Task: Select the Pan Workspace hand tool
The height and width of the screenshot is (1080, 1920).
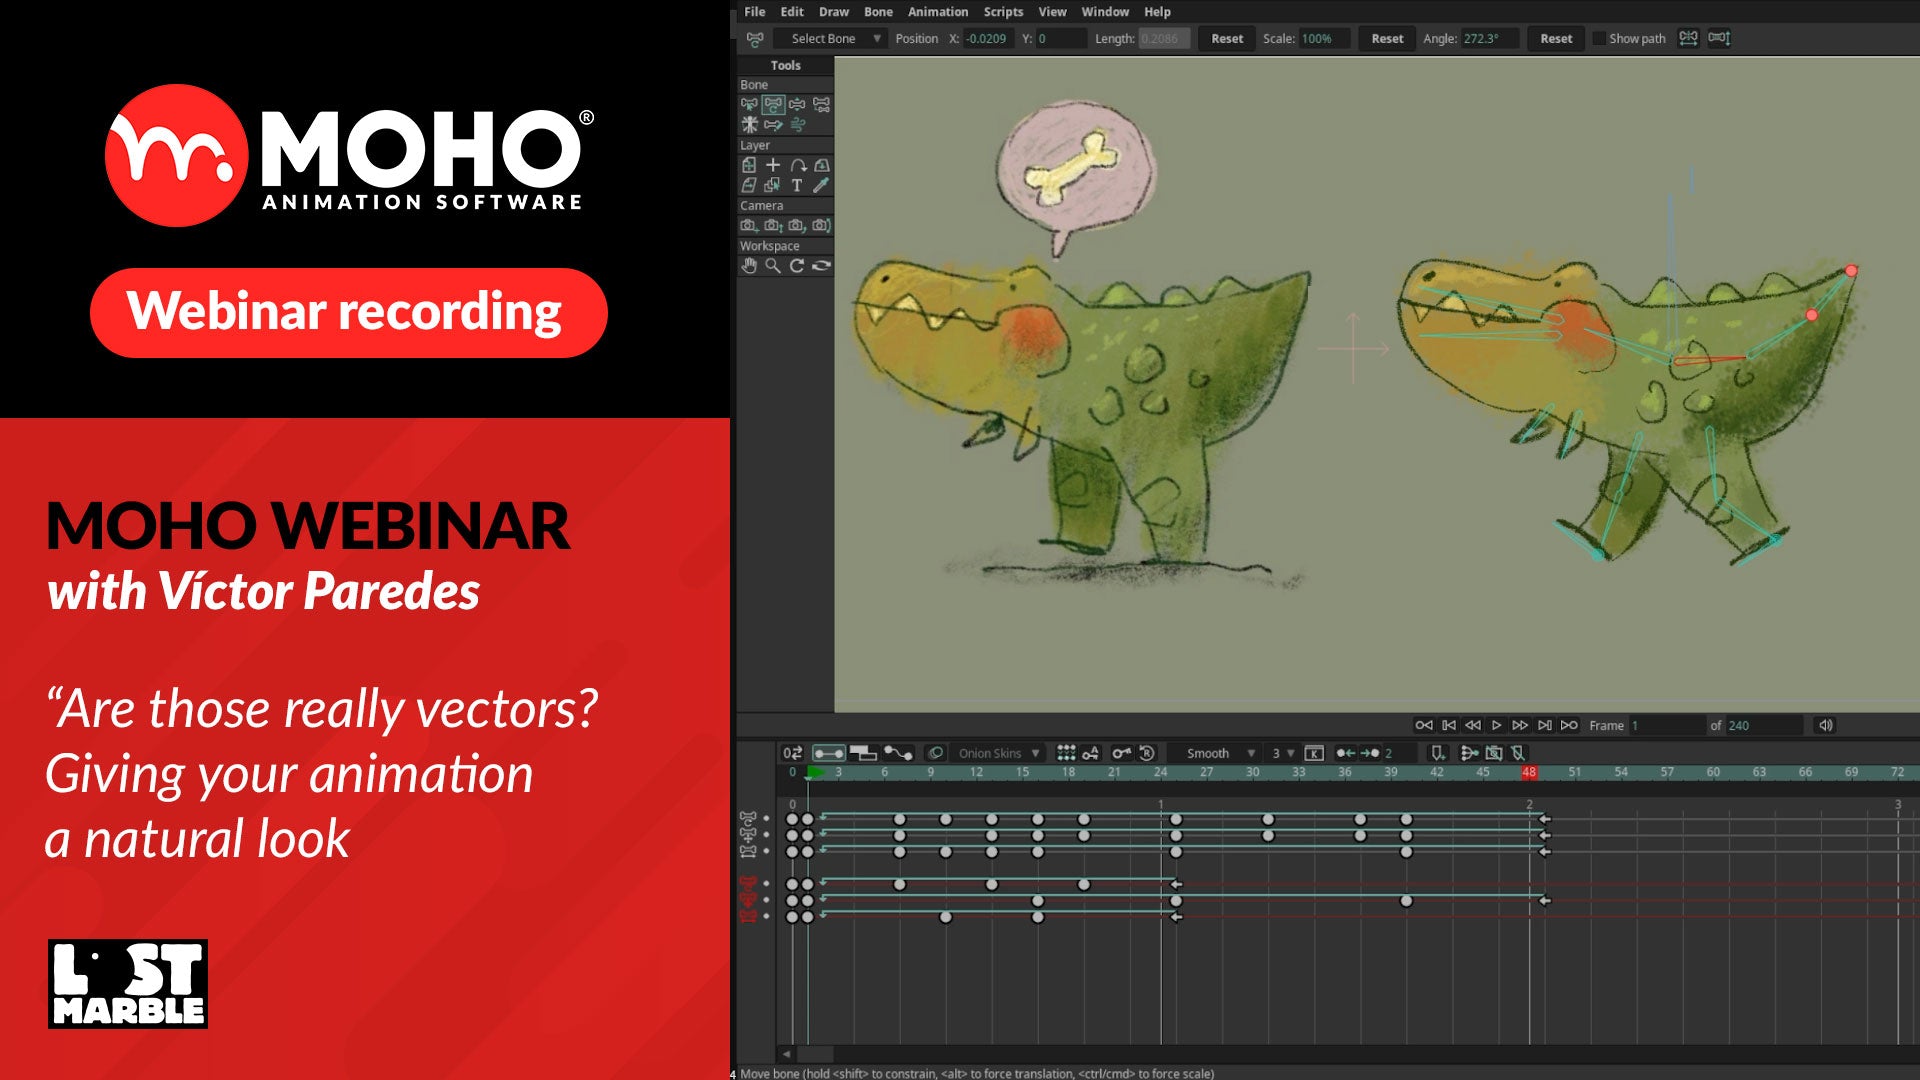Action: tap(749, 266)
